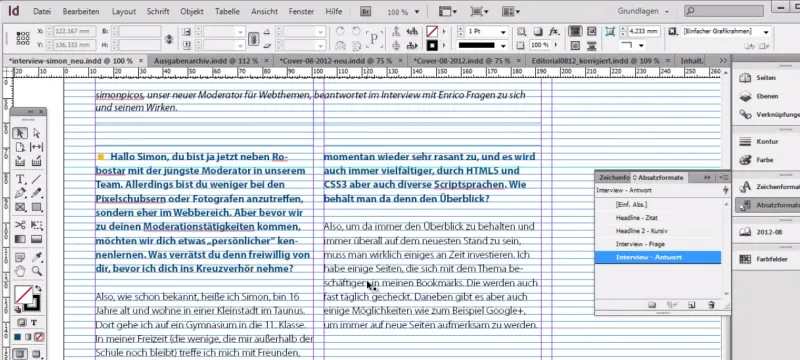
Task: Select the Pen tool
Action: tap(20, 193)
